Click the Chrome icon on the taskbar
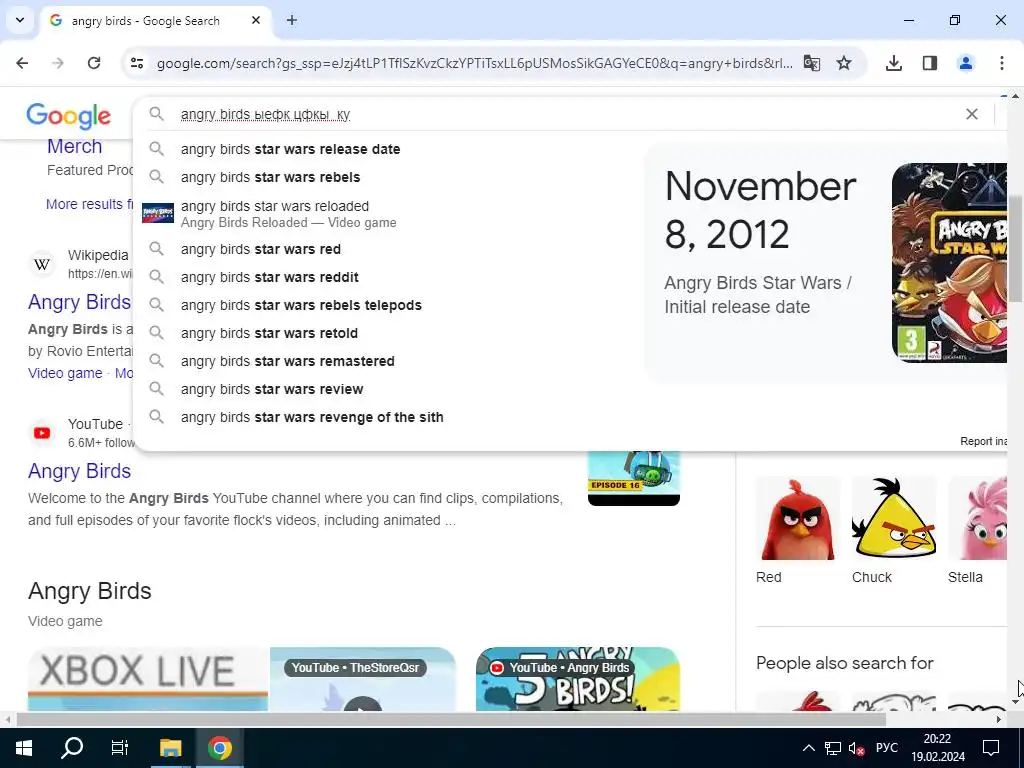Screen dimensions: 1024x768 click(219, 748)
